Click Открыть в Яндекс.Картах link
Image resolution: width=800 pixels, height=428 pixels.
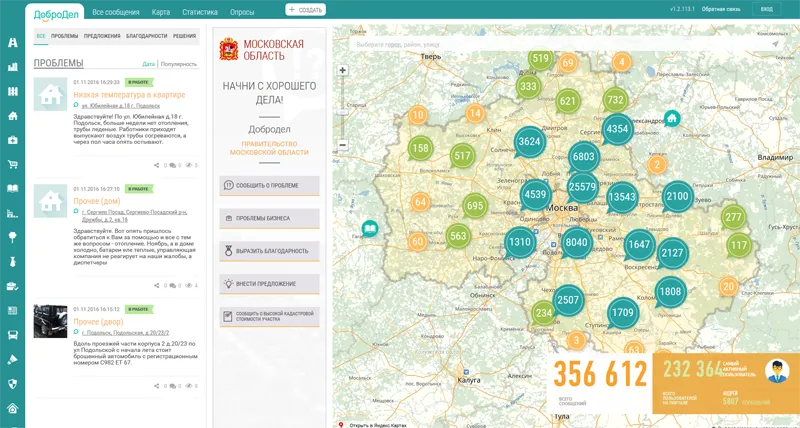tap(378, 425)
